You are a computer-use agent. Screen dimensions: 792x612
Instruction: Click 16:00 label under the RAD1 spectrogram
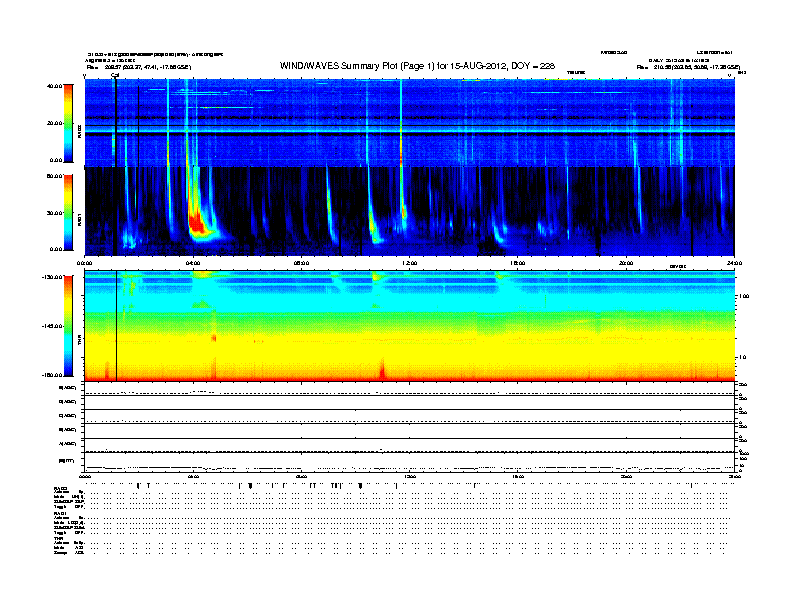pos(518,263)
